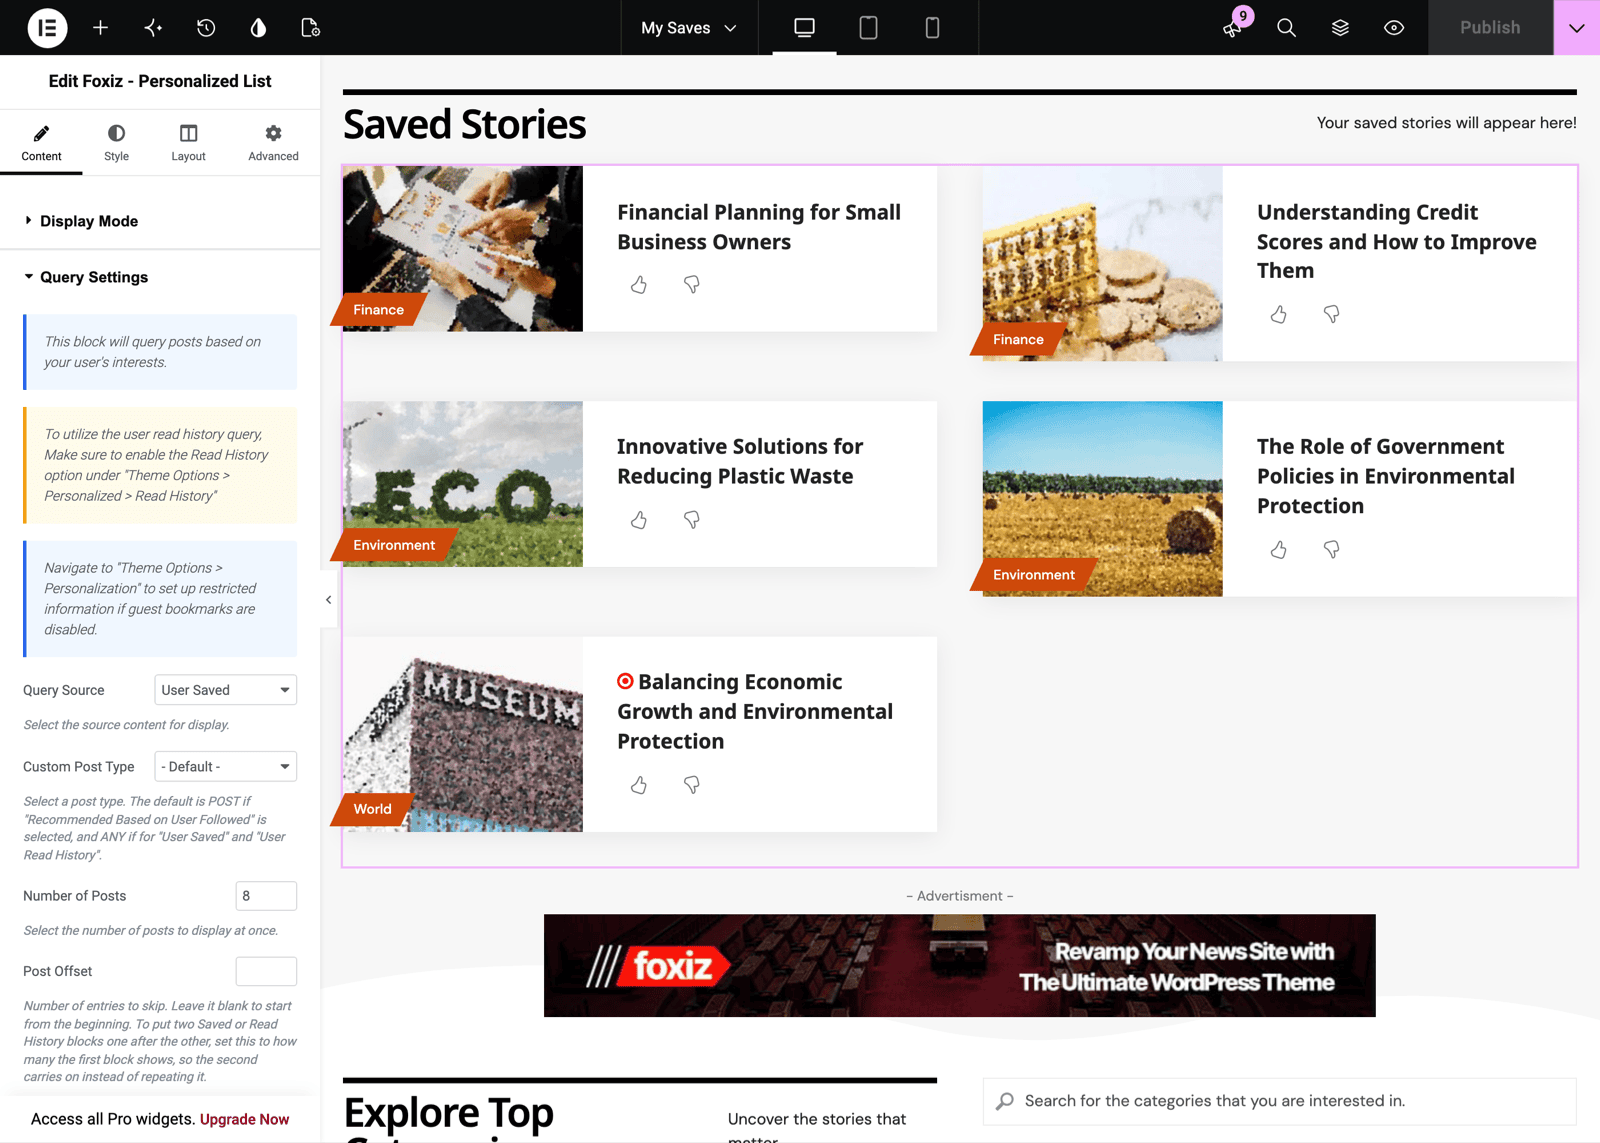1600x1143 pixels.
Task: Open the Custom Post Type dropdown
Action: tap(226, 767)
